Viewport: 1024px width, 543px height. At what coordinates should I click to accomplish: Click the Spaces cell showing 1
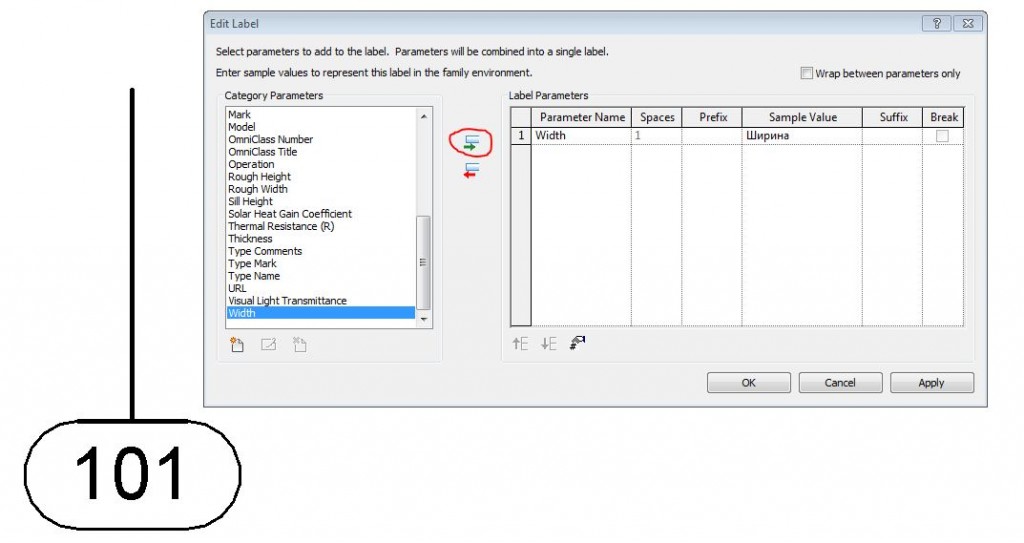[656, 135]
